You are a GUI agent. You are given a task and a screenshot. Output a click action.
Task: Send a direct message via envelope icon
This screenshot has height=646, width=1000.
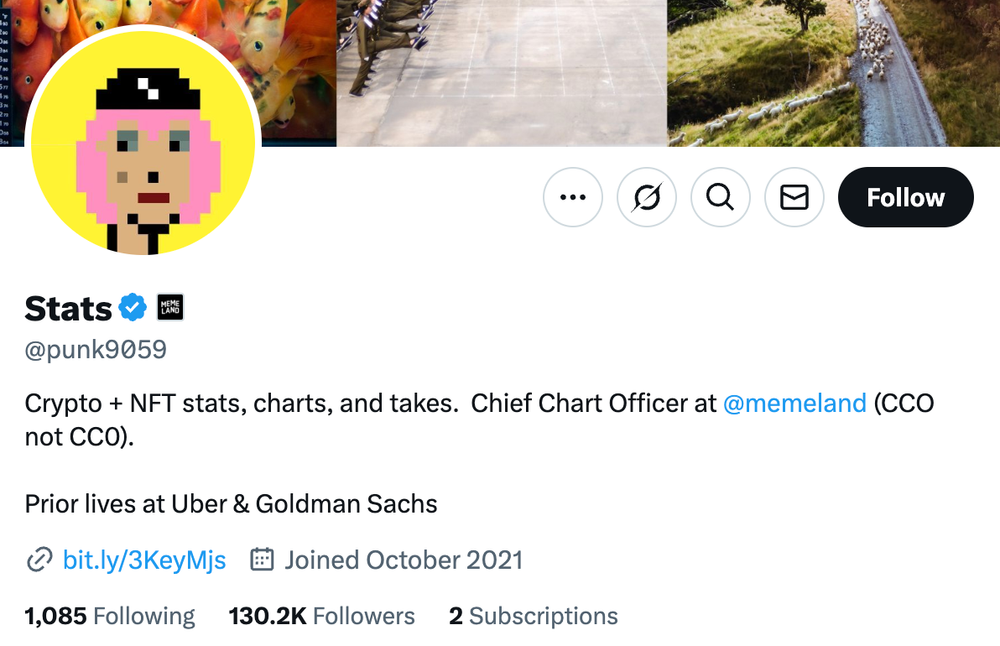pyautogui.click(x=794, y=198)
